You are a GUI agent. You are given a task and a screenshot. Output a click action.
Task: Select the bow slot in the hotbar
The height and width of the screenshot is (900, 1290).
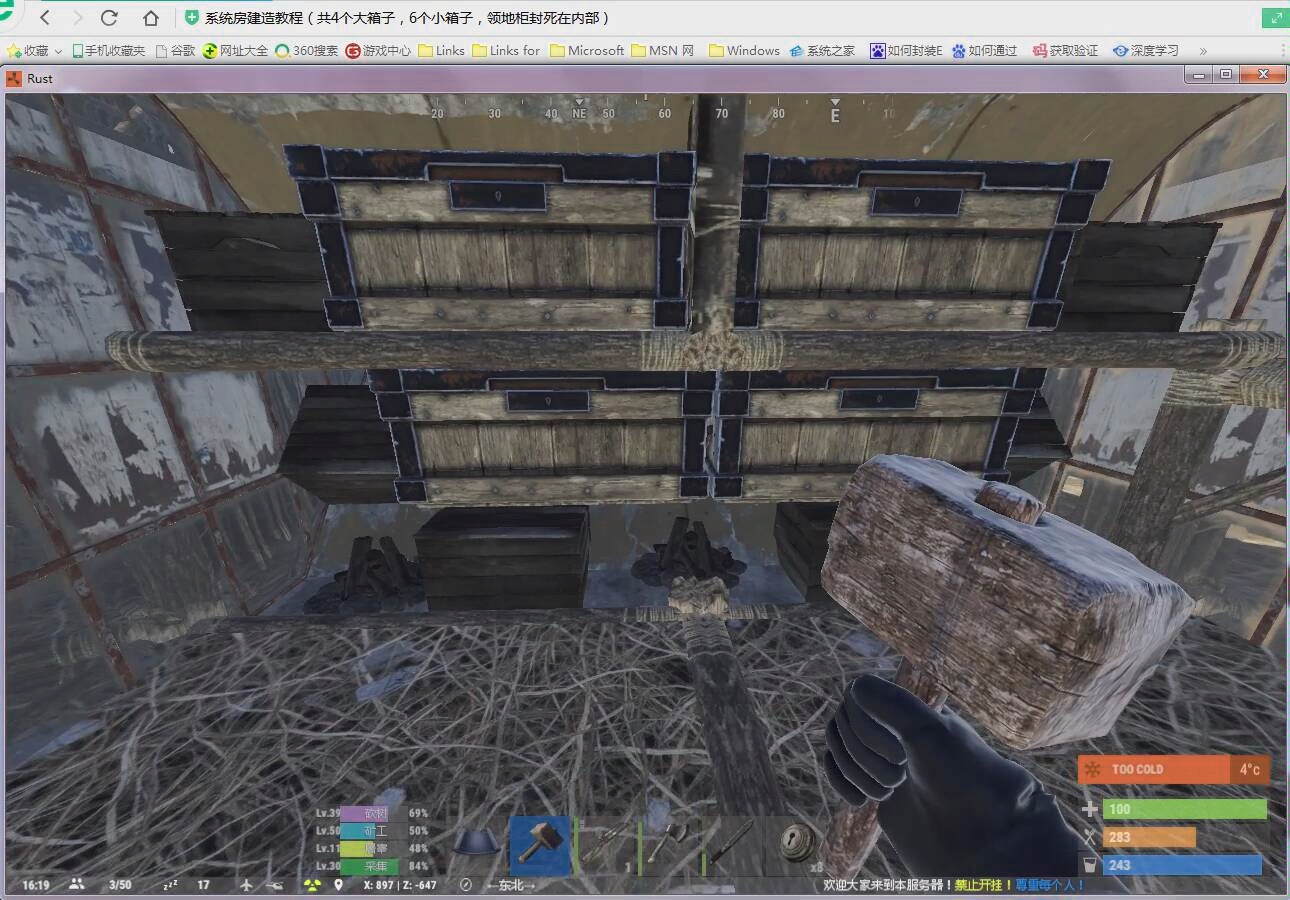[x=605, y=847]
